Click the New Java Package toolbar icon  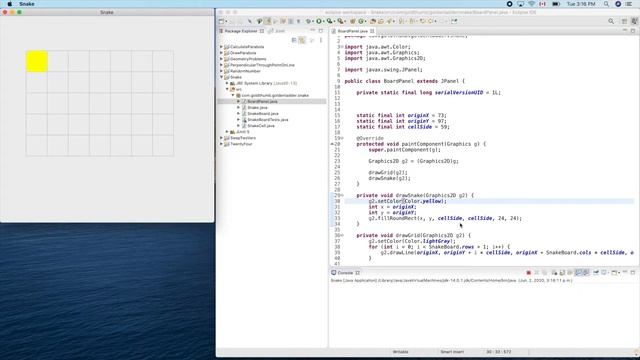[353, 21]
